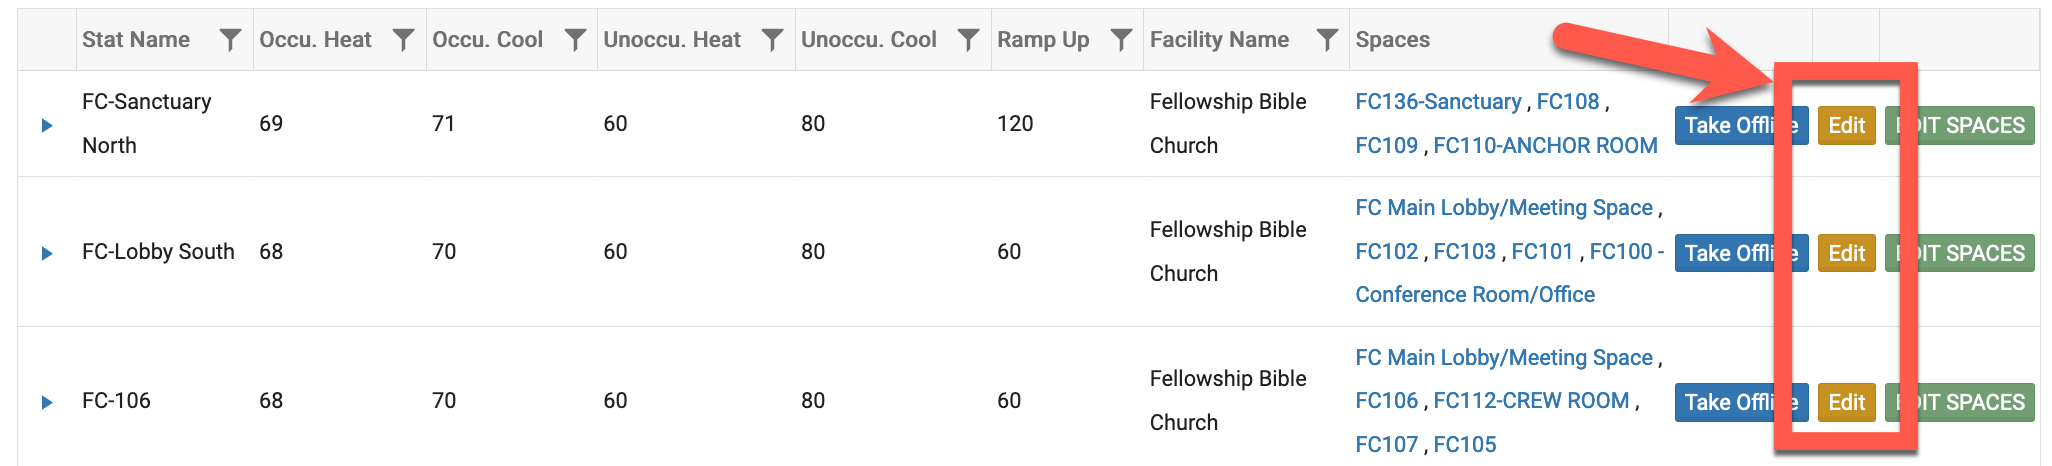Expand the FC-106 row
2052x466 pixels.
pyautogui.click(x=46, y=402)
